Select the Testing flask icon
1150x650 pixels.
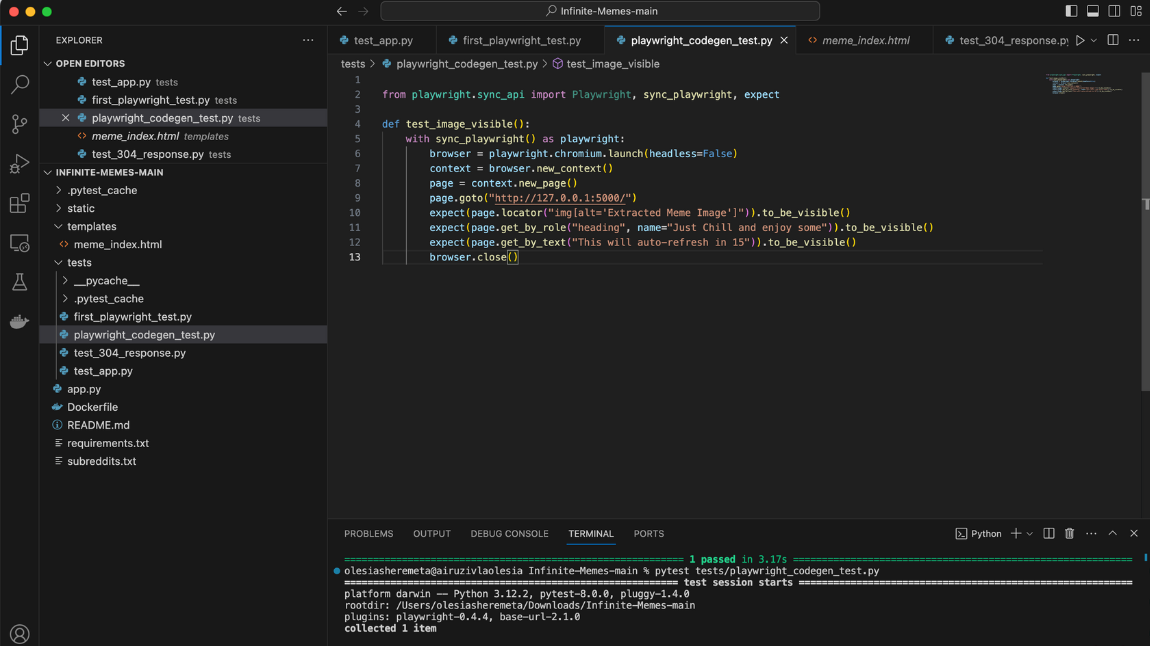19,282
